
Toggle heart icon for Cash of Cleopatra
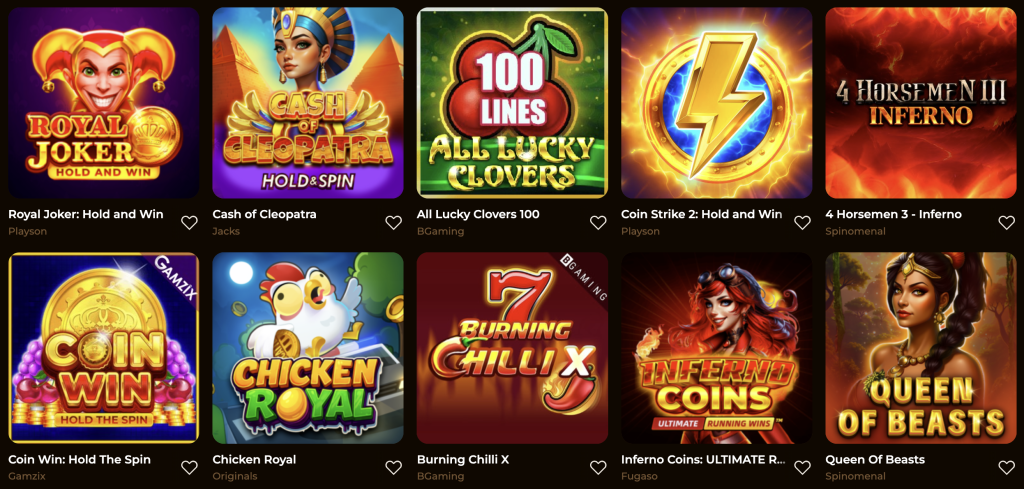(394, 223)
